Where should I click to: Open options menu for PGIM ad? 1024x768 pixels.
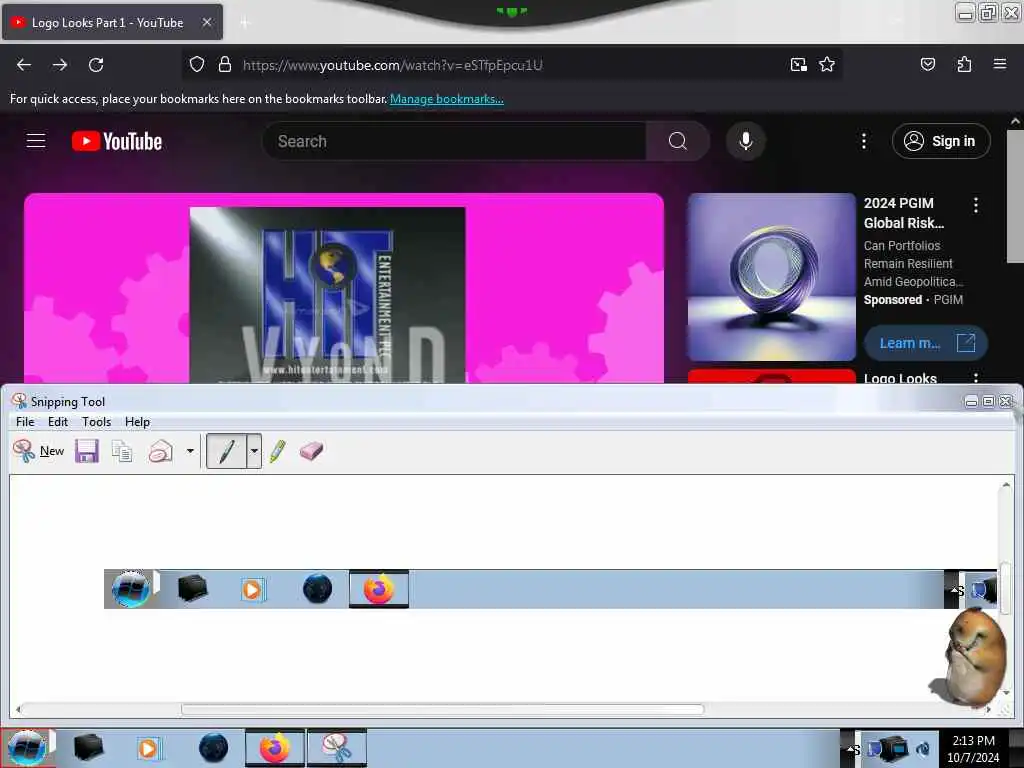pyautogui.click(x=976, y=205)
